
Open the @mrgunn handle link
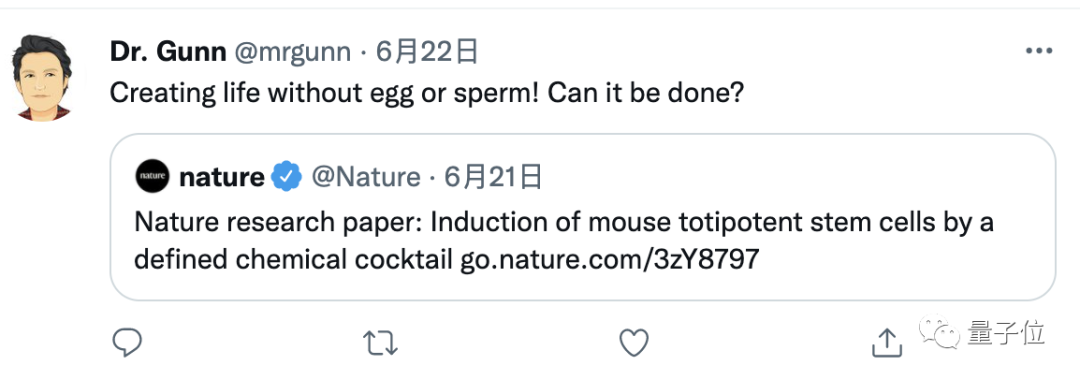click(293, 52)
